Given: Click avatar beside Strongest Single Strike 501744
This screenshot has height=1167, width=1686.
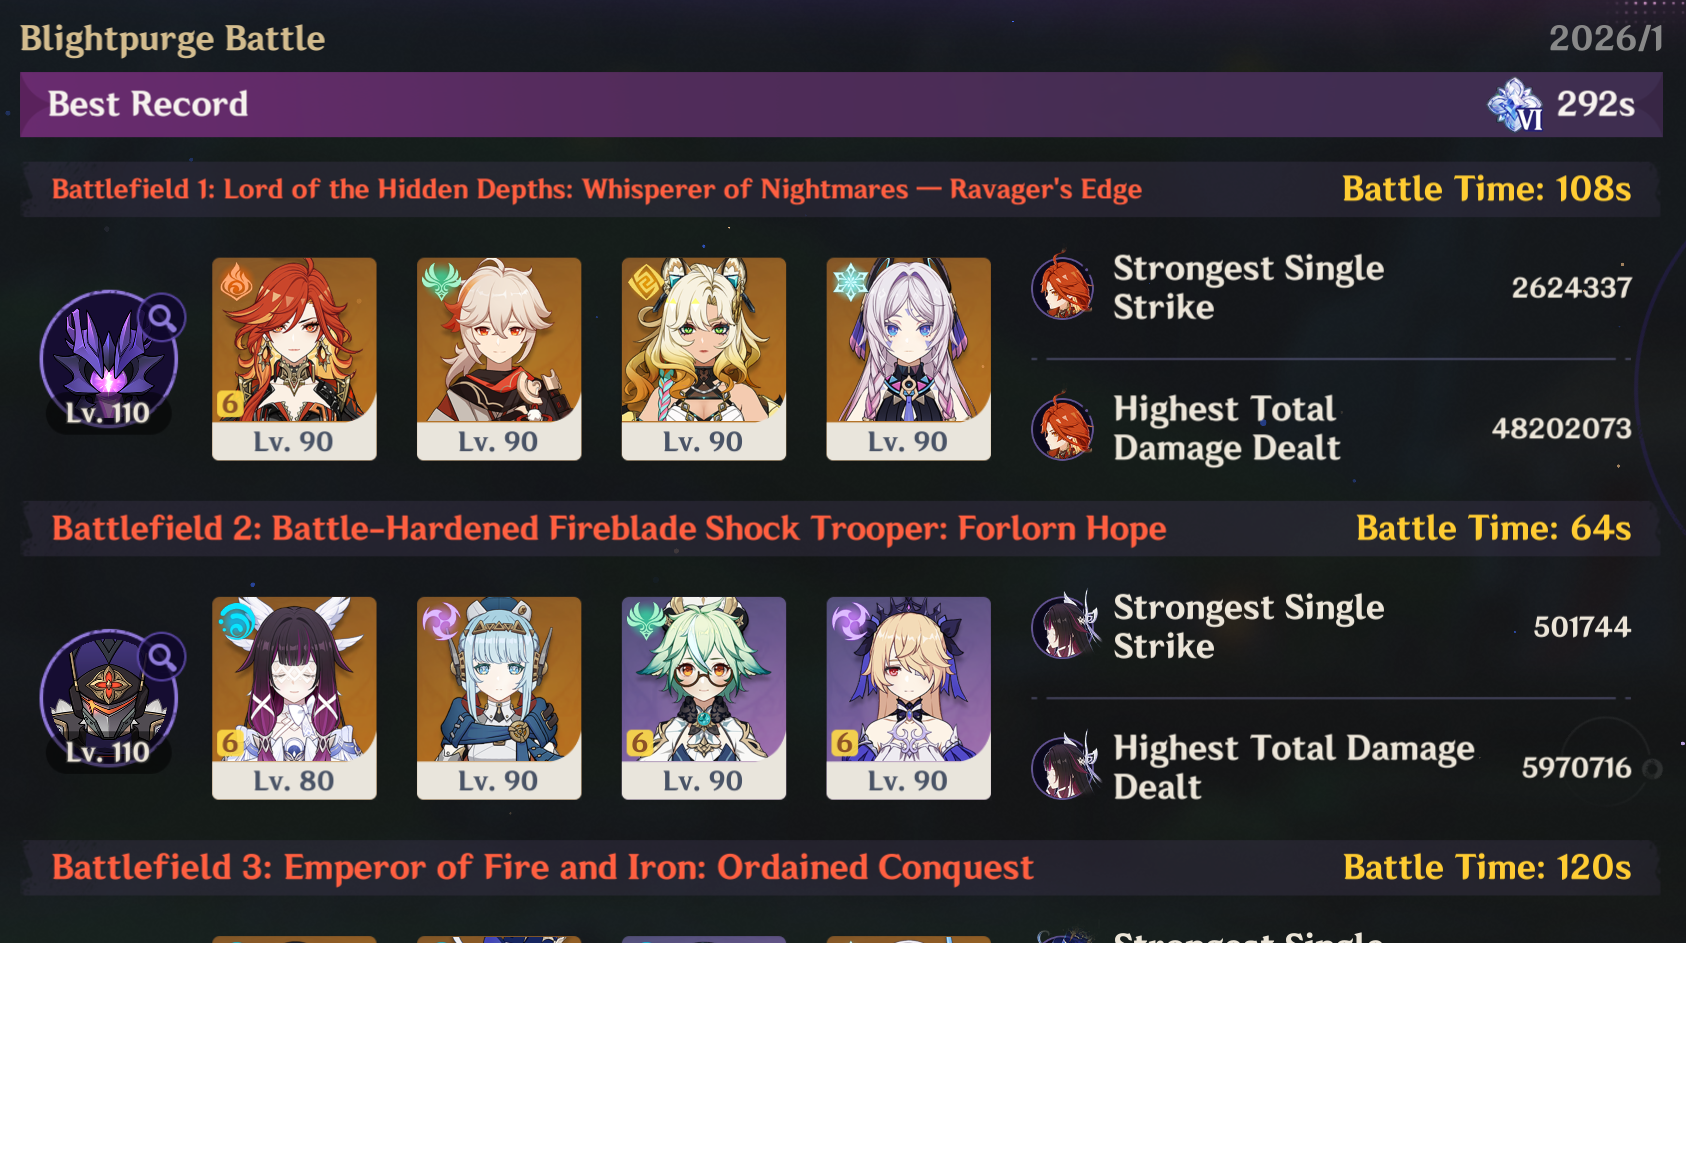Looking at the screenshot, I should 1065,626.
